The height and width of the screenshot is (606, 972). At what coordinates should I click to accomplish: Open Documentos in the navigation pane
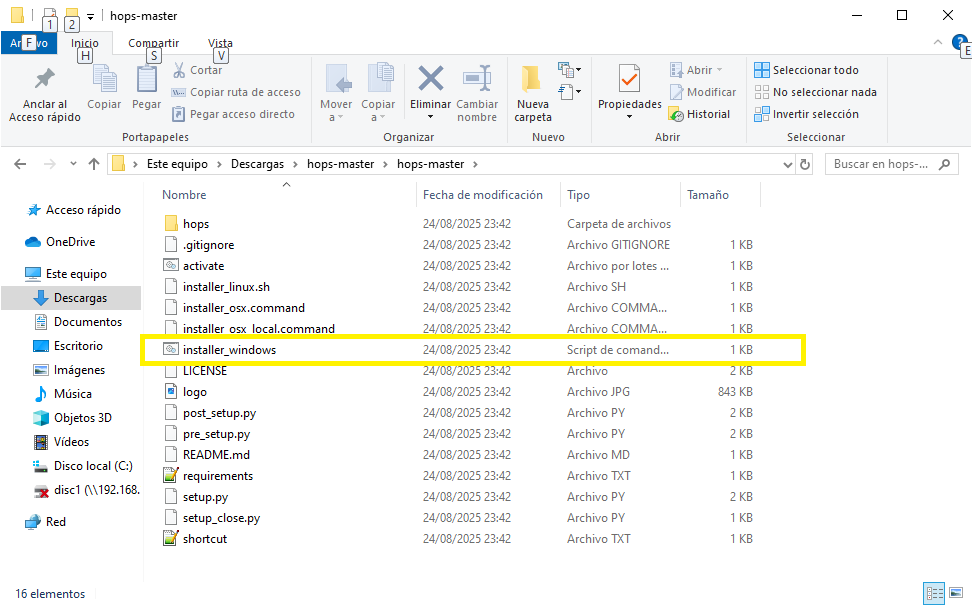coord(78,322)
